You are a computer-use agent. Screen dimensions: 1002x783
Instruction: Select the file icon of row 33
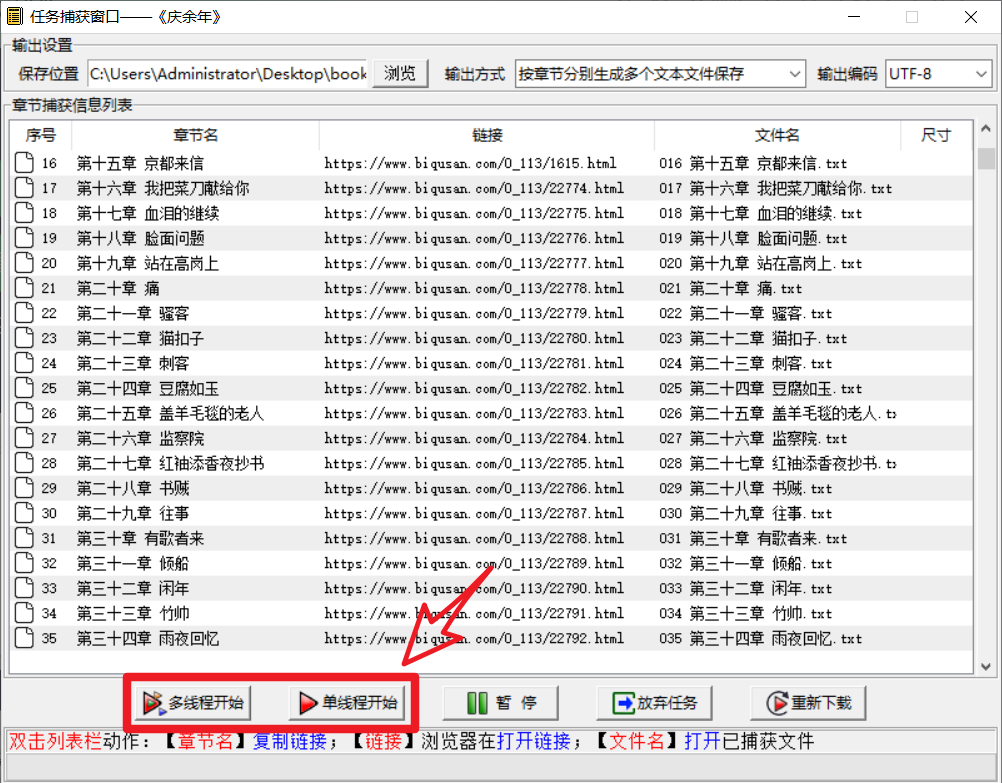point(24,588)
